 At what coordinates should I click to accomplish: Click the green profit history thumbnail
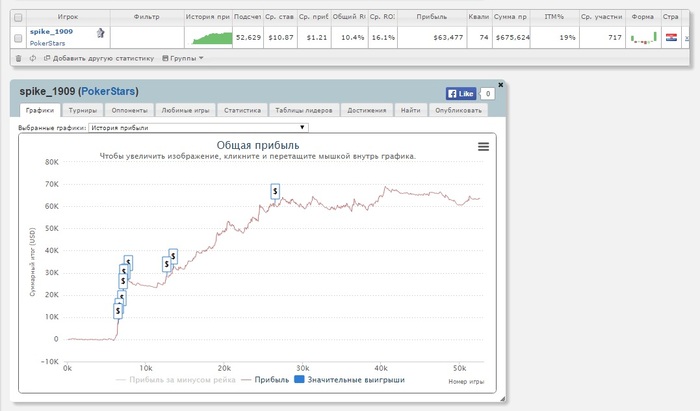coord(212,37)
